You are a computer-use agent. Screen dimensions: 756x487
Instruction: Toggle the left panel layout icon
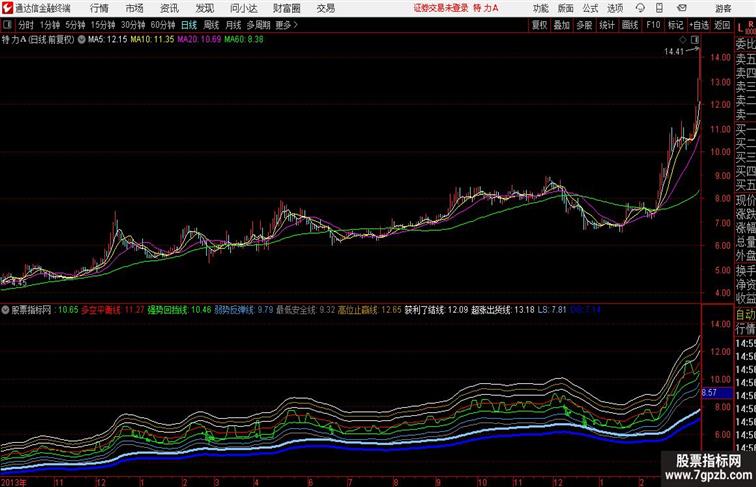(7, 25)
